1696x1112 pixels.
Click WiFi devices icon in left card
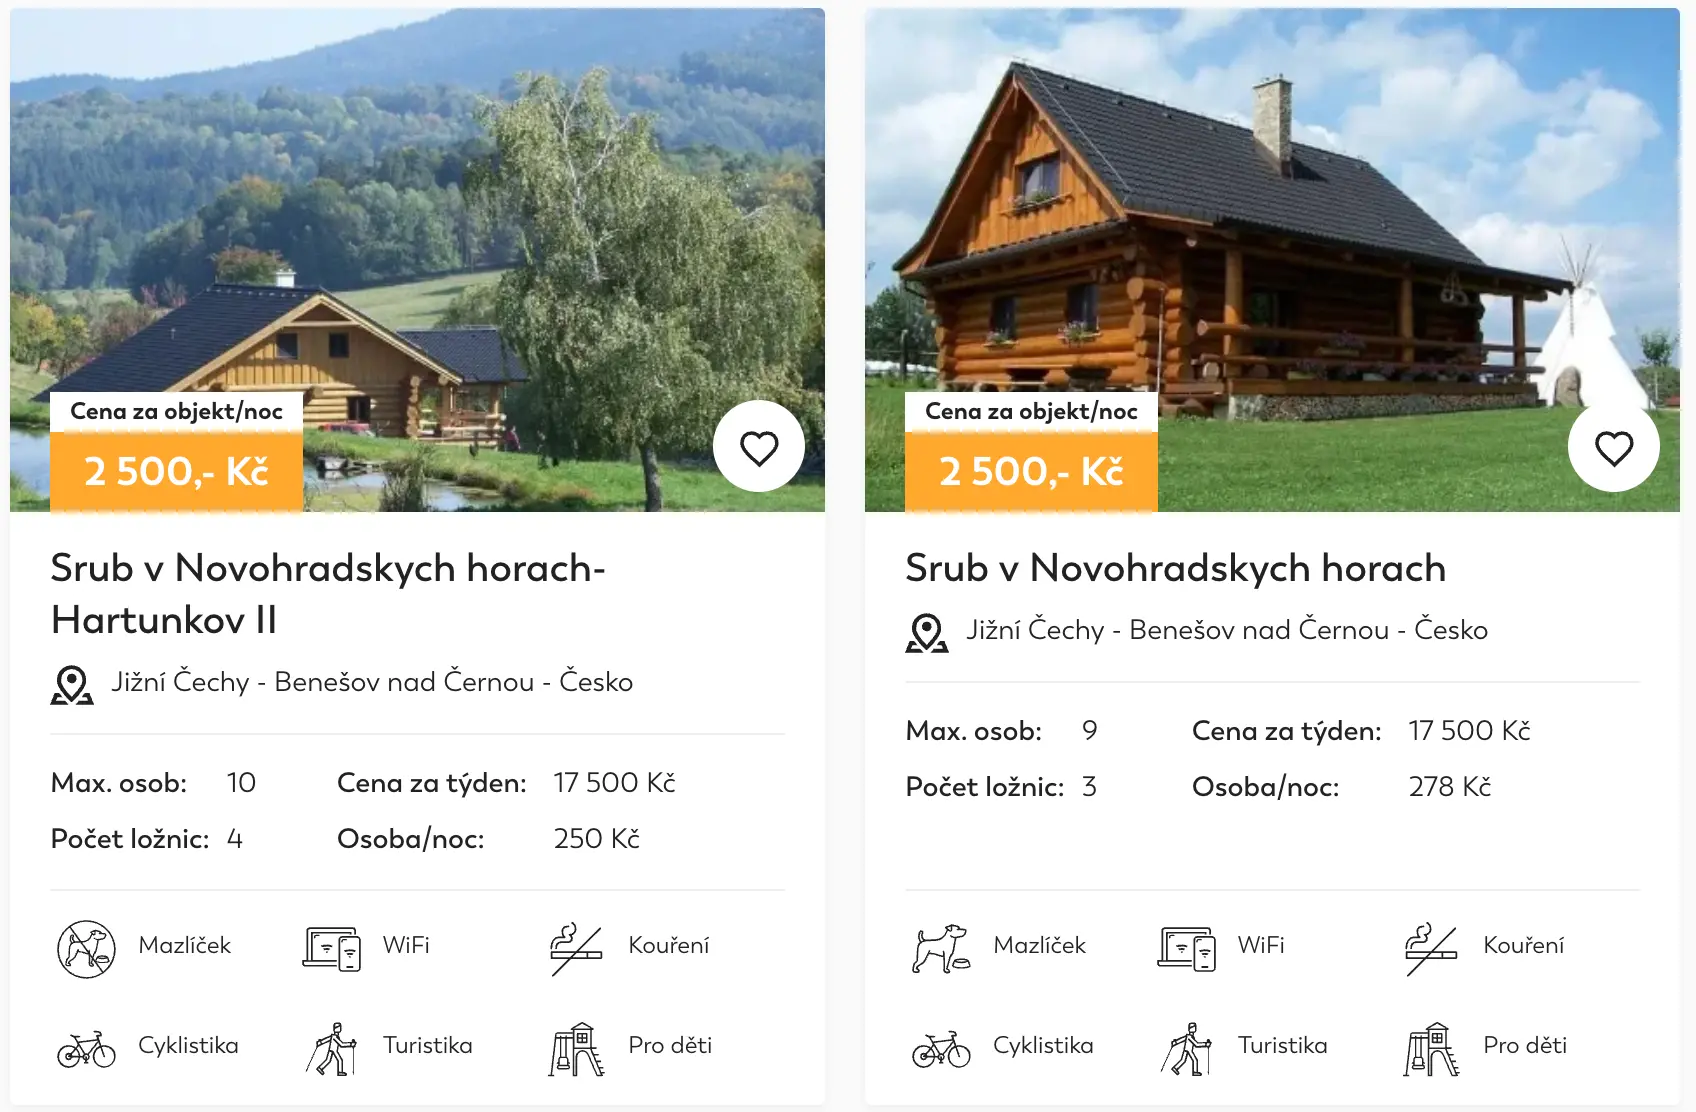pyautogui.click(x=331, y=948)
